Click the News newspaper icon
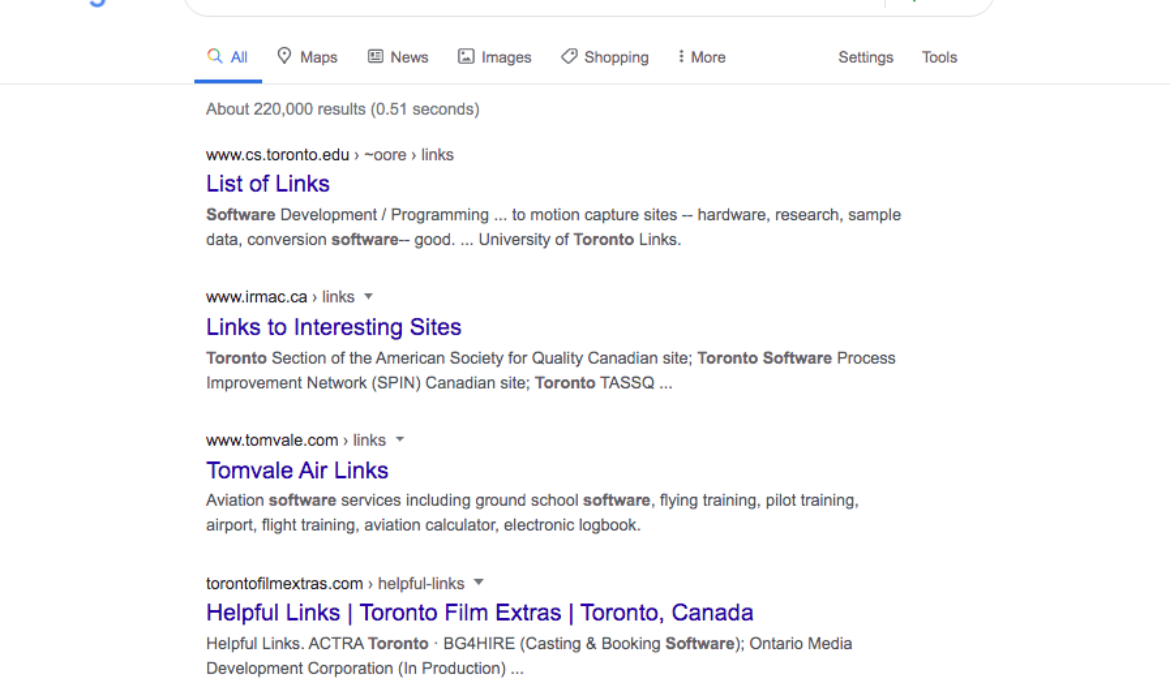 pos(375,56)
